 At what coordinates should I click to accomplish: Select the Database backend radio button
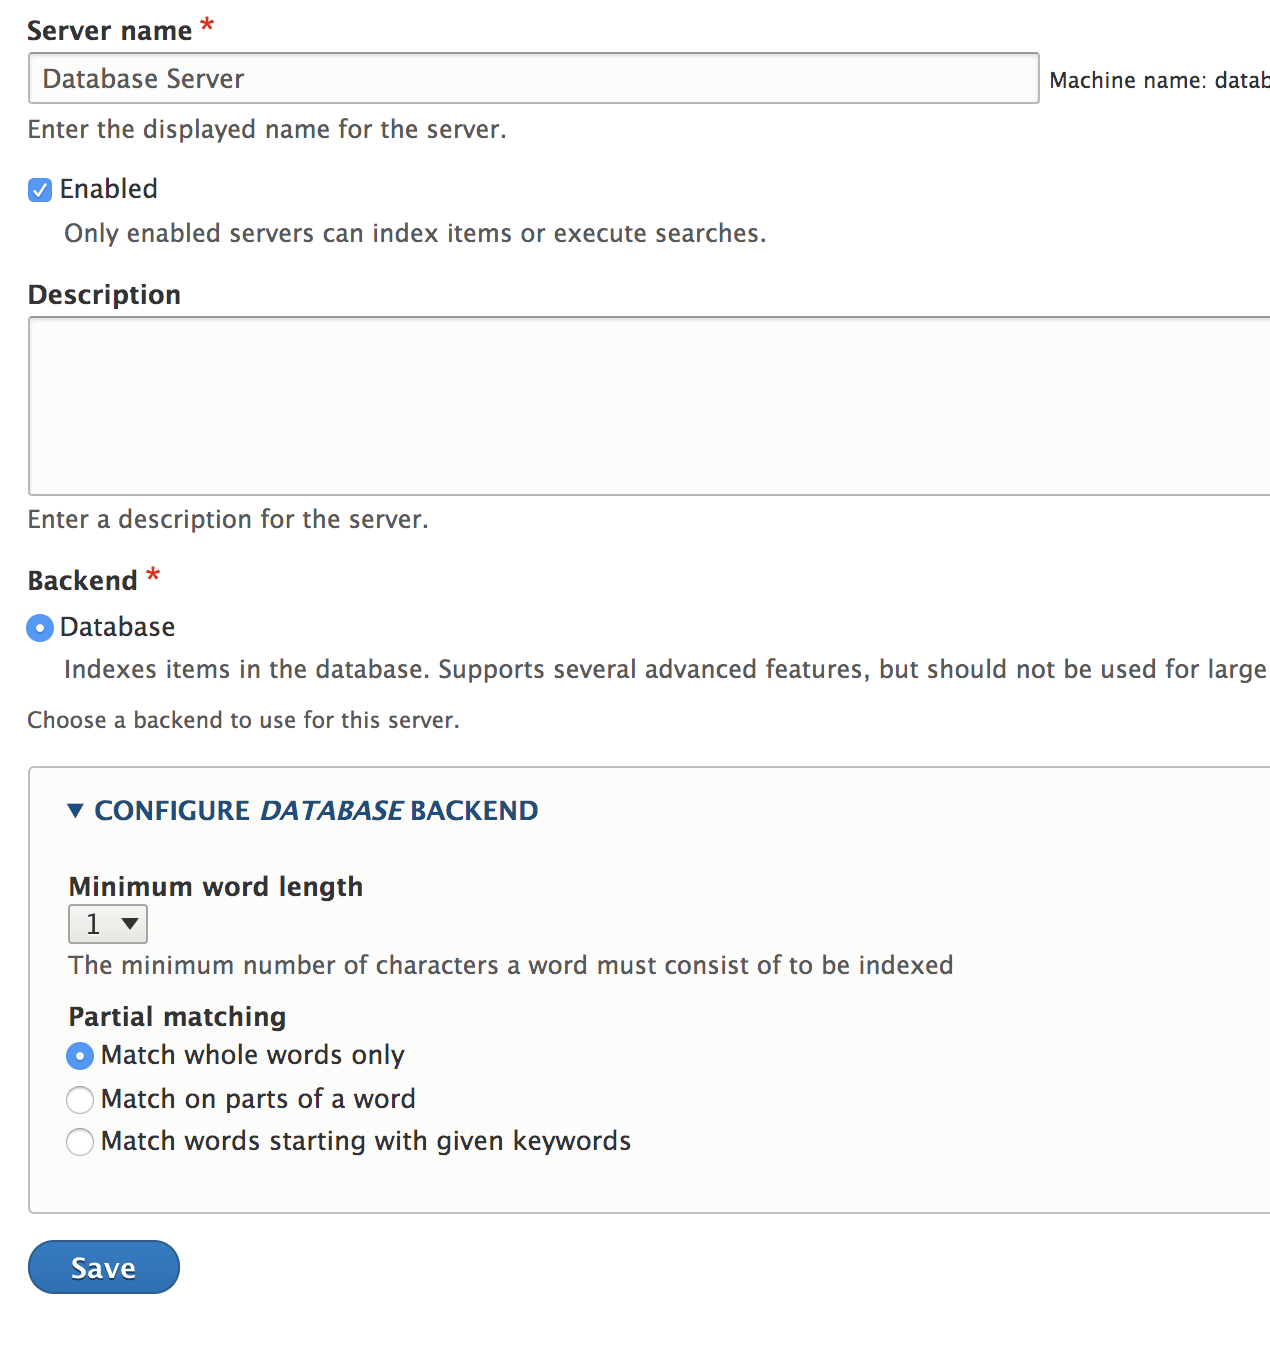[40, 628]
